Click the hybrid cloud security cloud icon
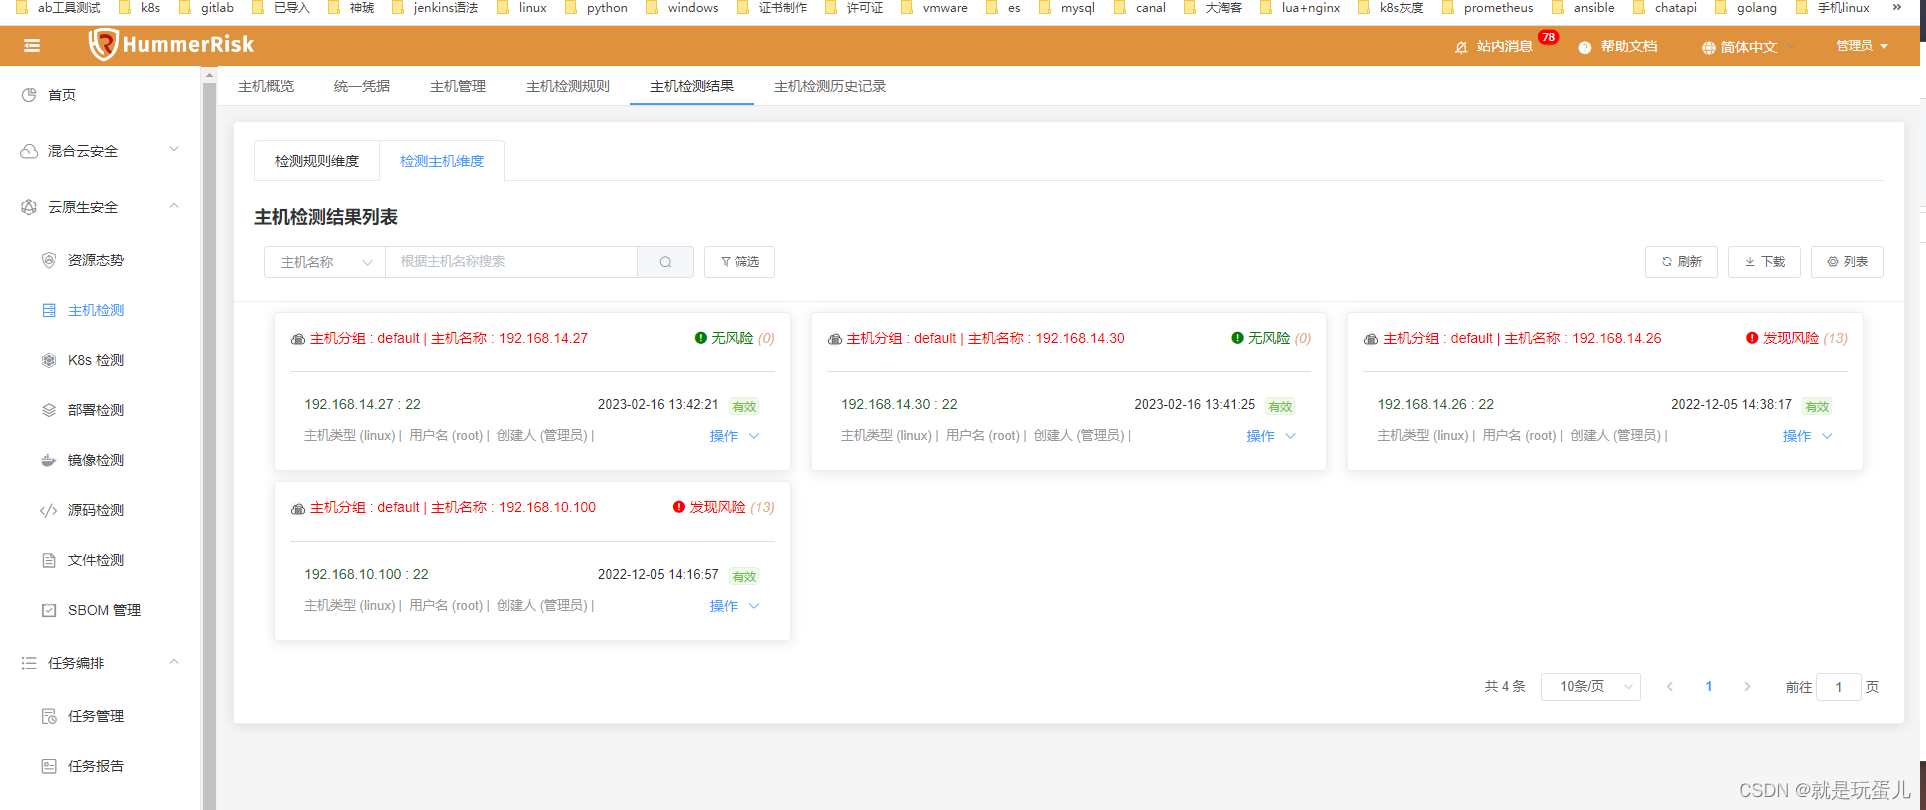The width and height of the screenshot is (1926, 810). (x=29, y=151)
